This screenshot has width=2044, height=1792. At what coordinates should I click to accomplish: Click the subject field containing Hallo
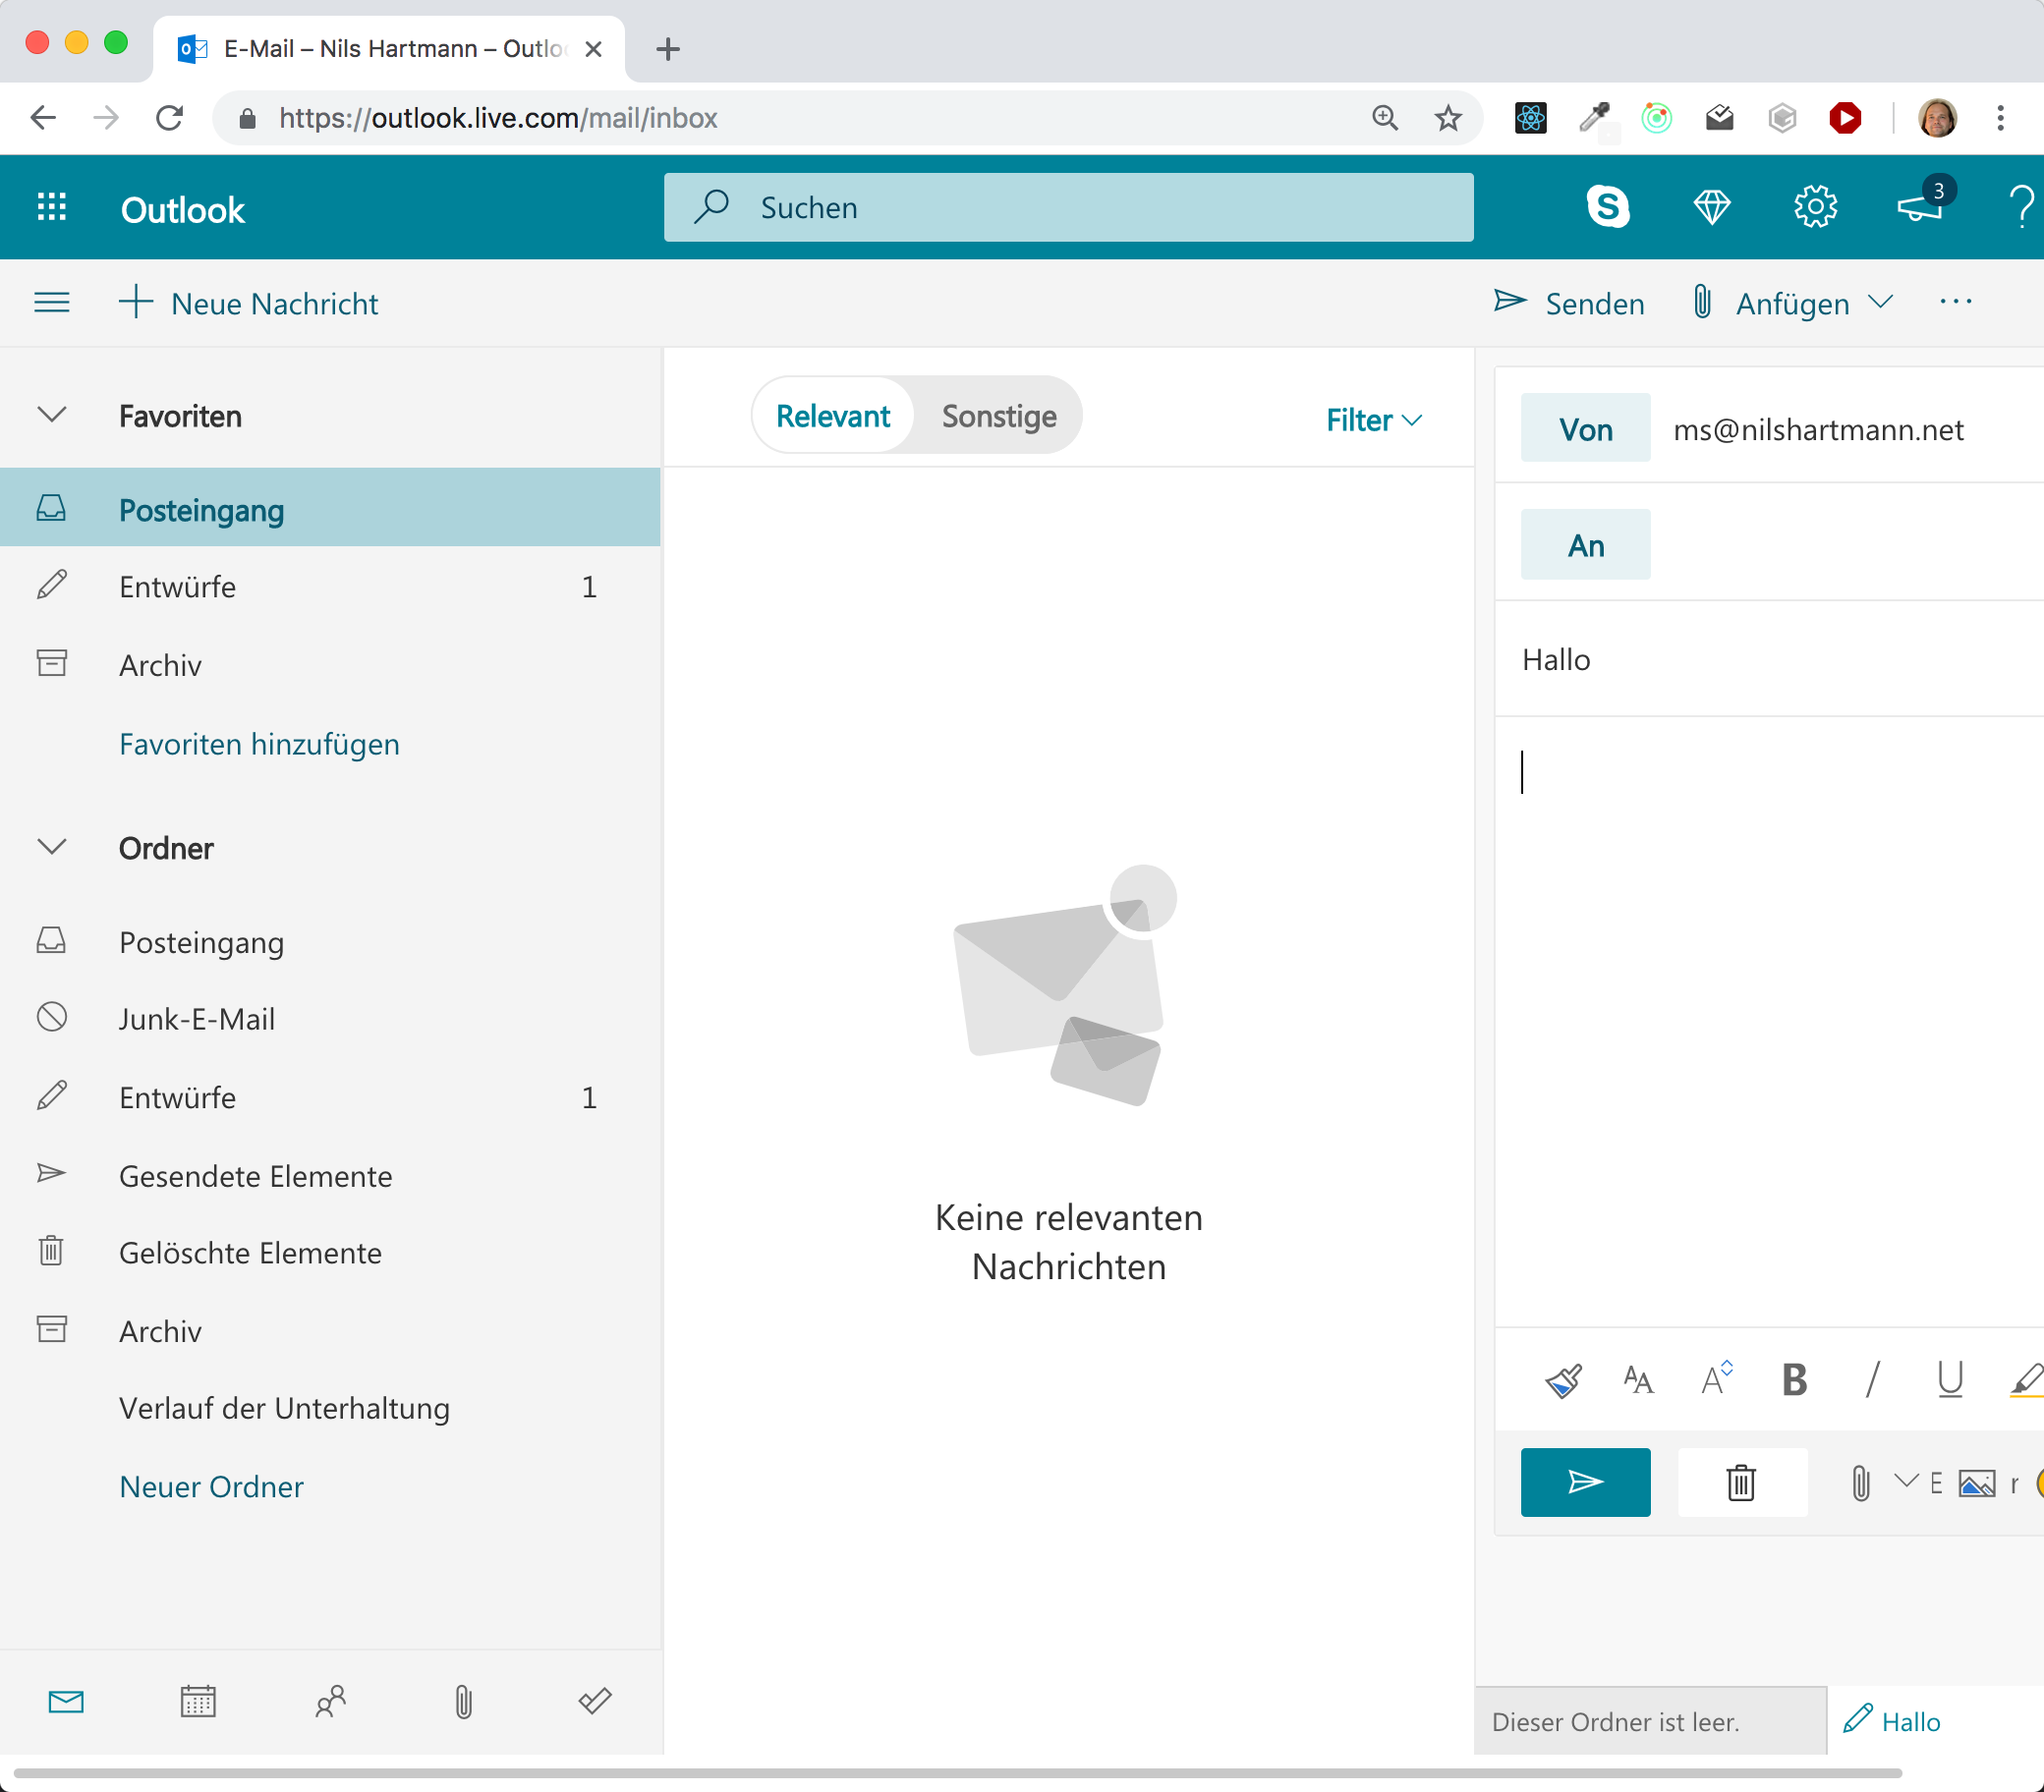click(x=1768, y=659)
